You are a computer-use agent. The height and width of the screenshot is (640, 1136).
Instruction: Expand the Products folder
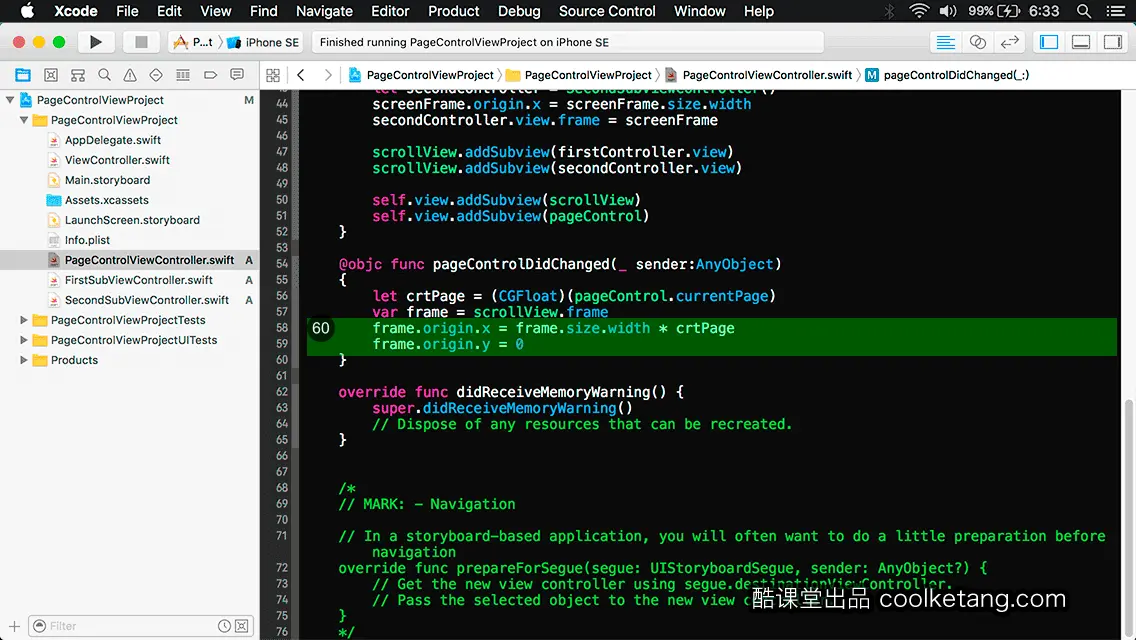click(24, 360)
